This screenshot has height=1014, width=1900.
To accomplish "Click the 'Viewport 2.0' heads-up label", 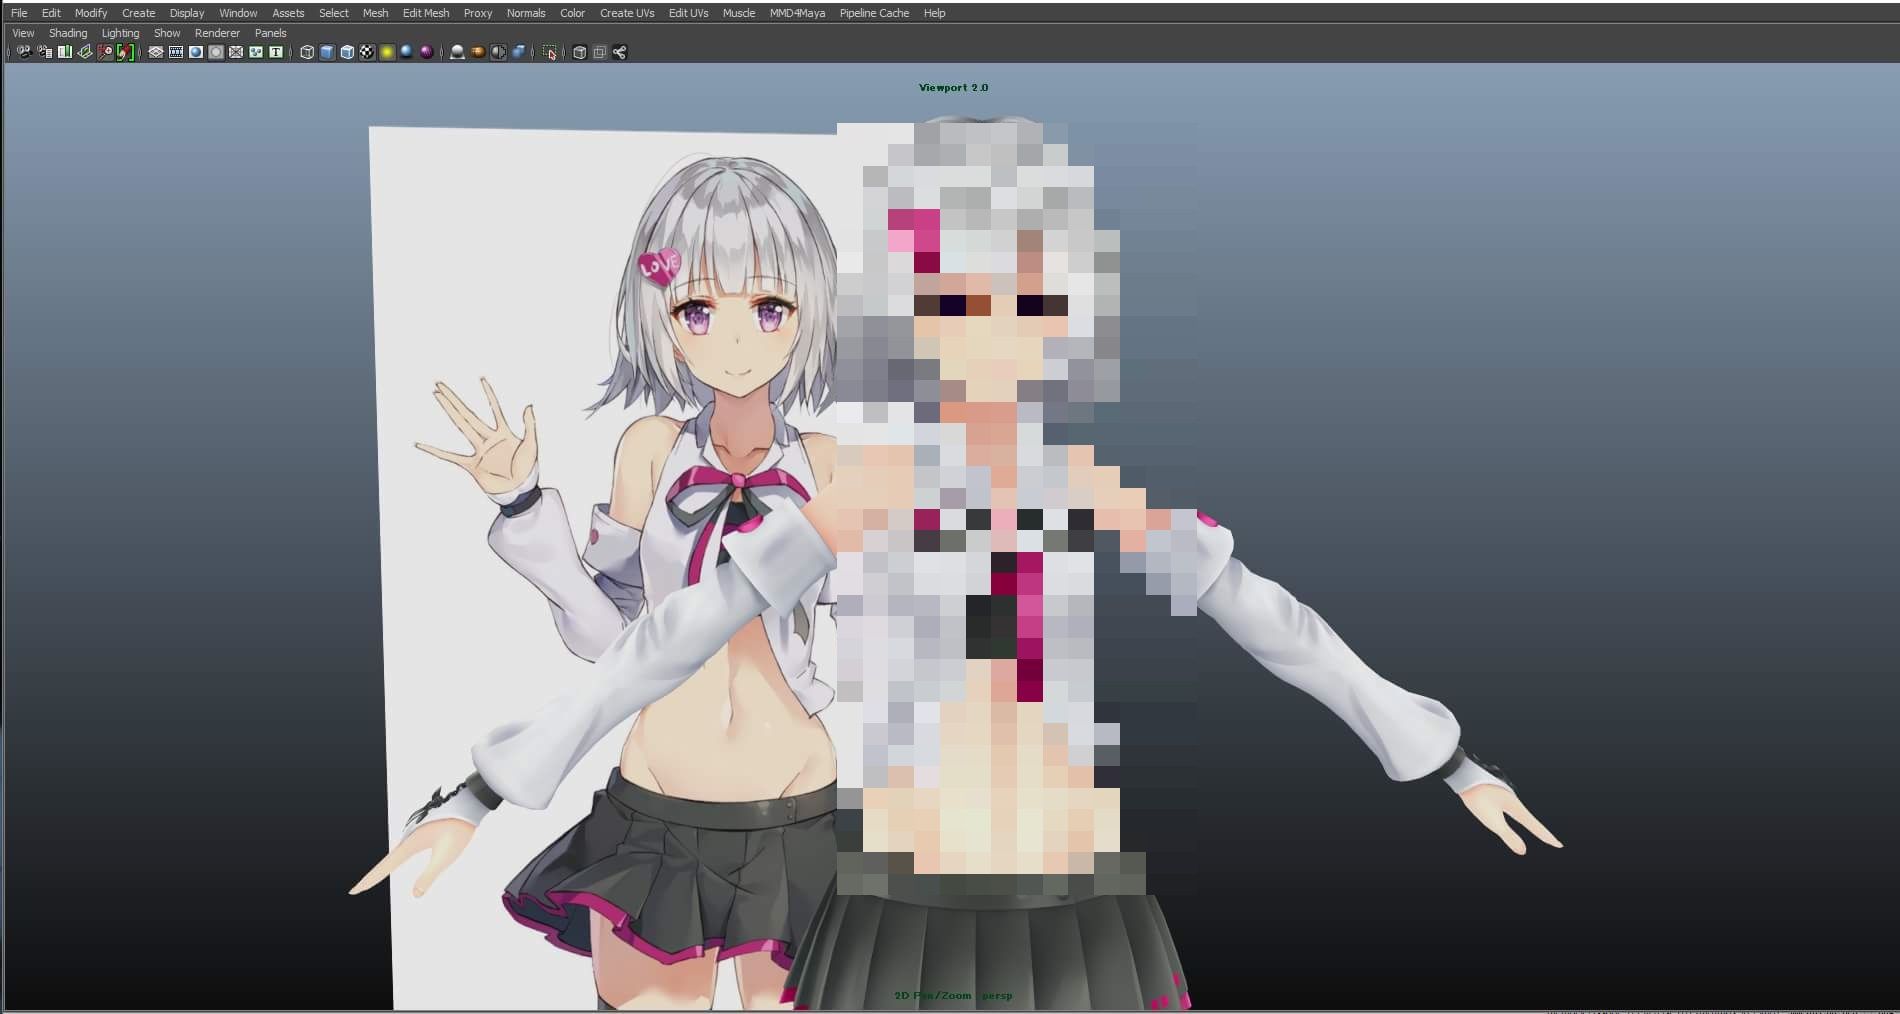I will pos(953,88).
